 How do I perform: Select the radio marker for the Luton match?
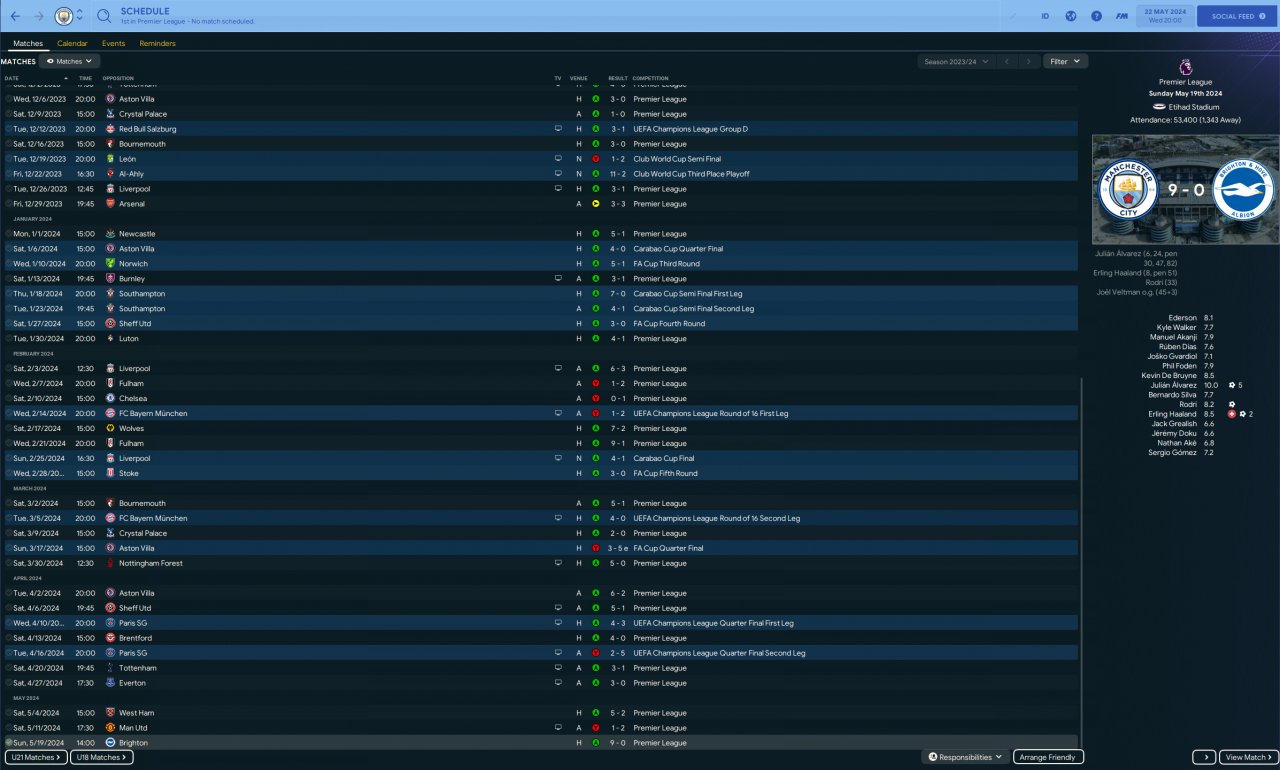tap(9, 339)
